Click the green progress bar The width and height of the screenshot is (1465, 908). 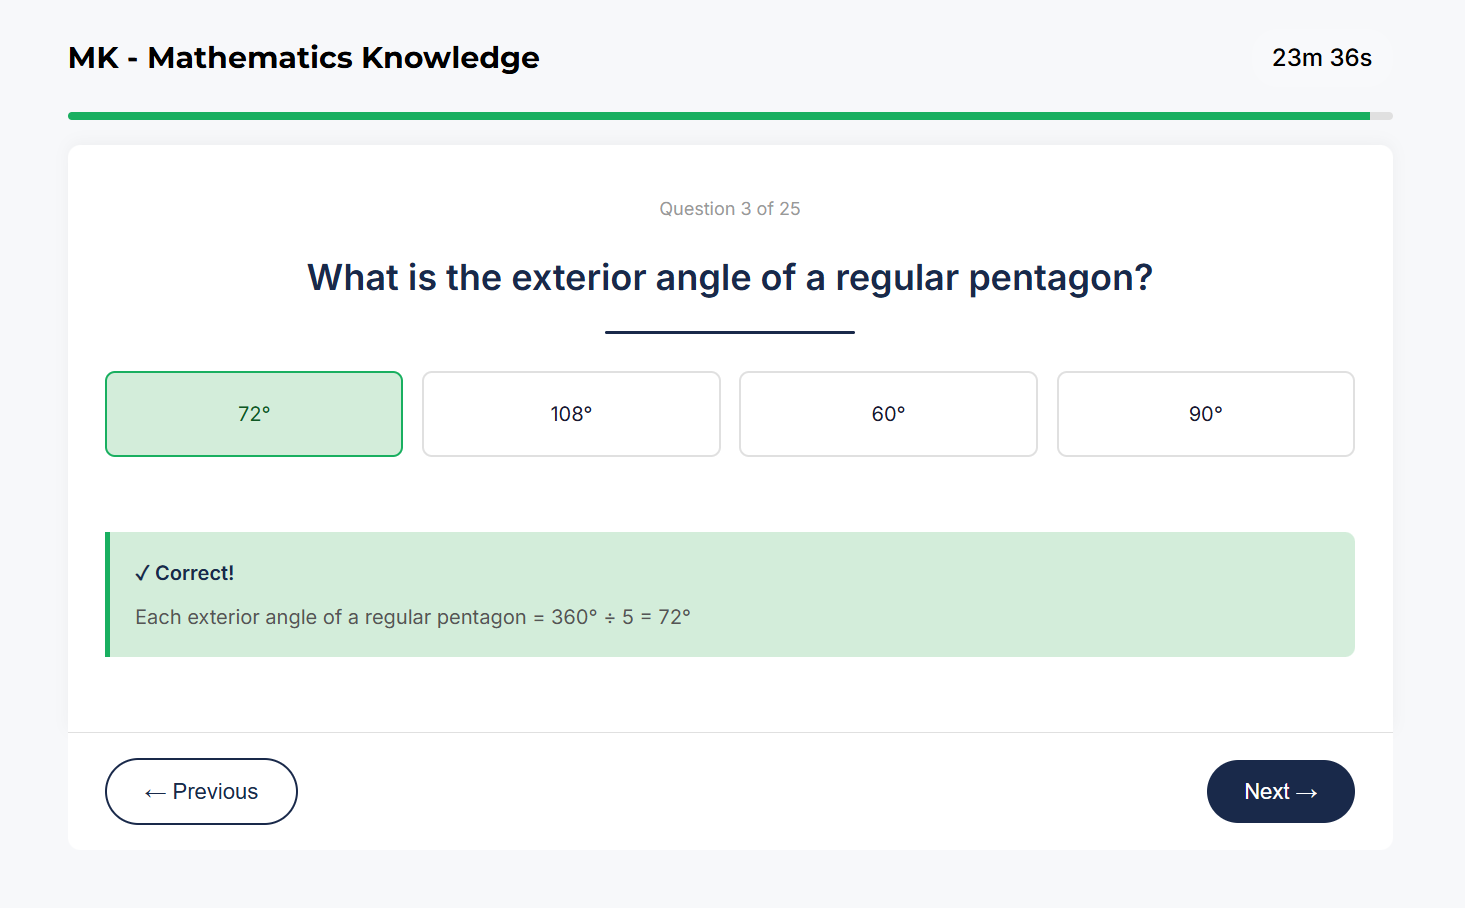[700, 115]
